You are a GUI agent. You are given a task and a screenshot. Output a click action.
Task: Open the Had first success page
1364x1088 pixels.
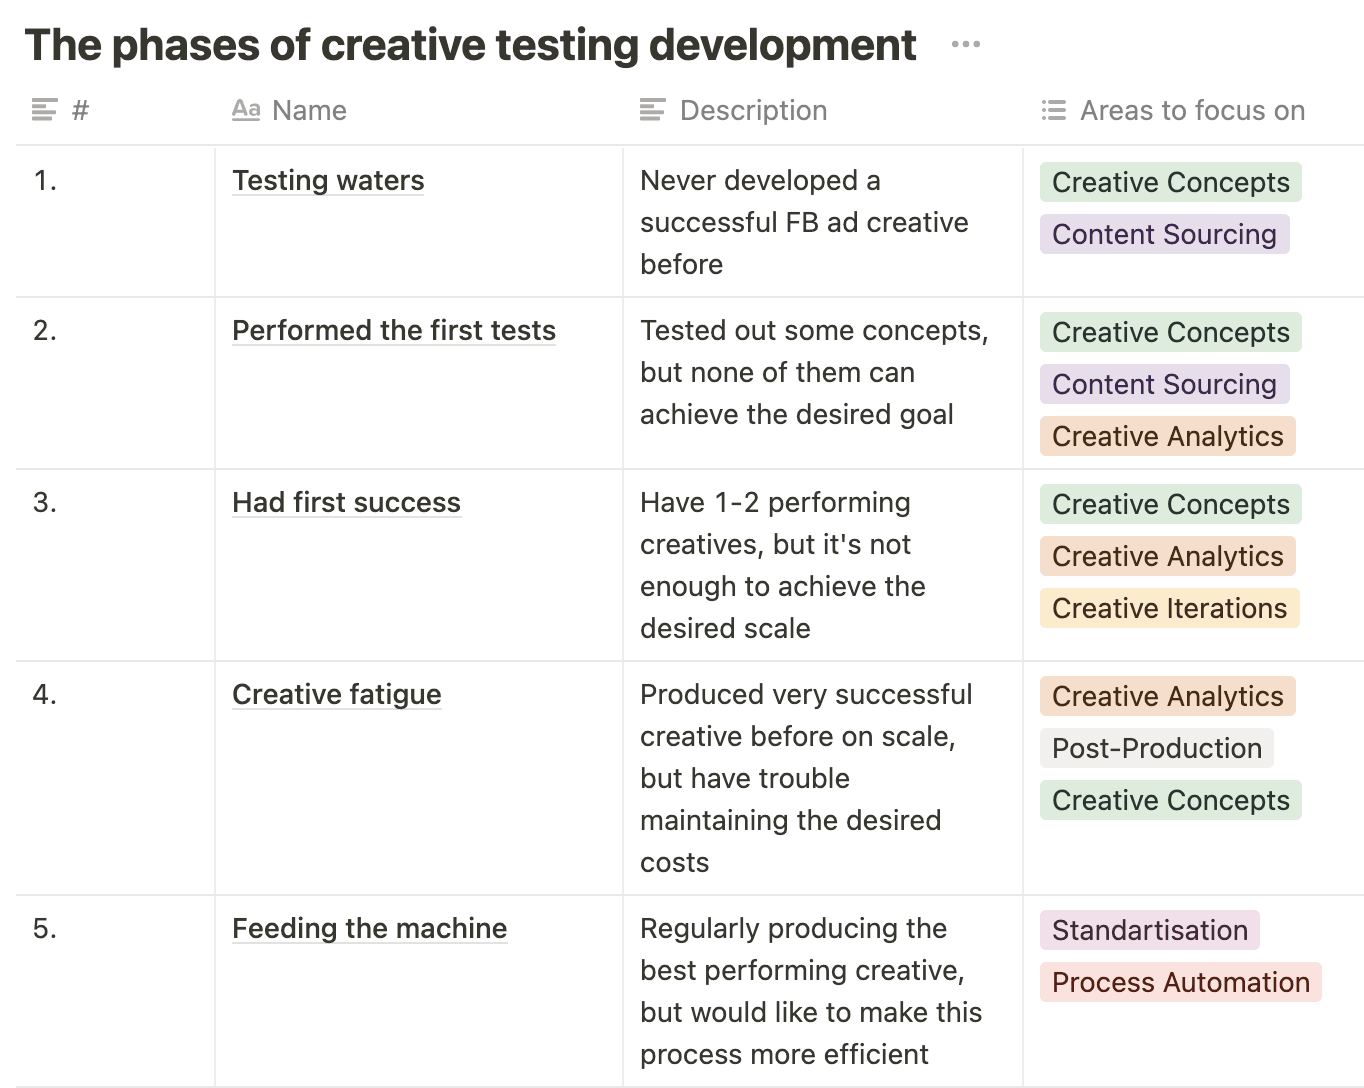[x=346, y=502]
